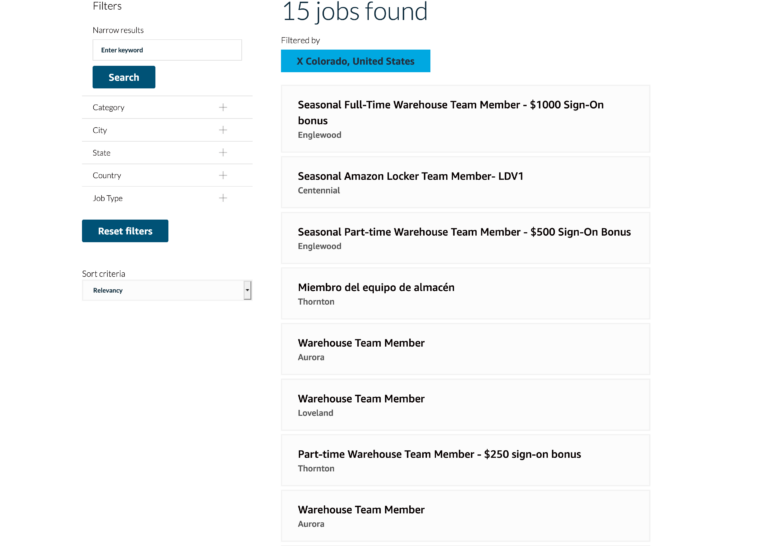Open the Sort criteria Relevancy dropdown
The height and width of the screenshot is (546, 777).
(167, 290)
